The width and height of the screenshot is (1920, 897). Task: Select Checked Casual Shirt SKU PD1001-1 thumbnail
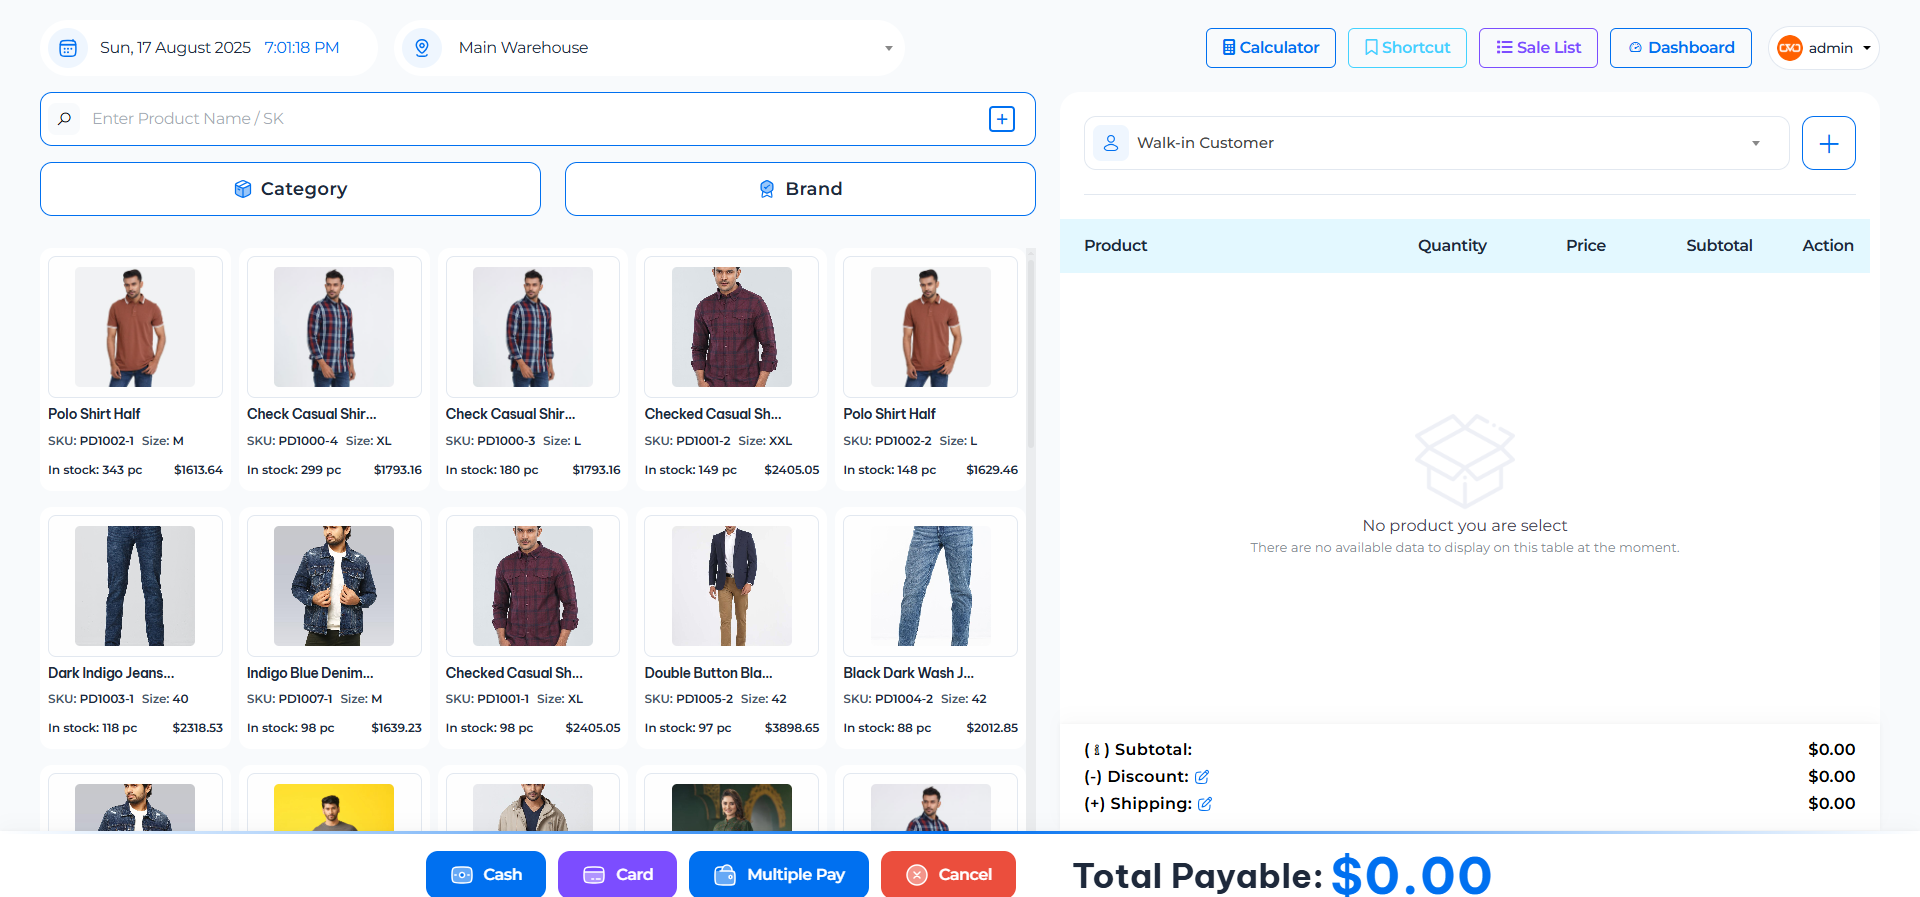pos(533,586)
